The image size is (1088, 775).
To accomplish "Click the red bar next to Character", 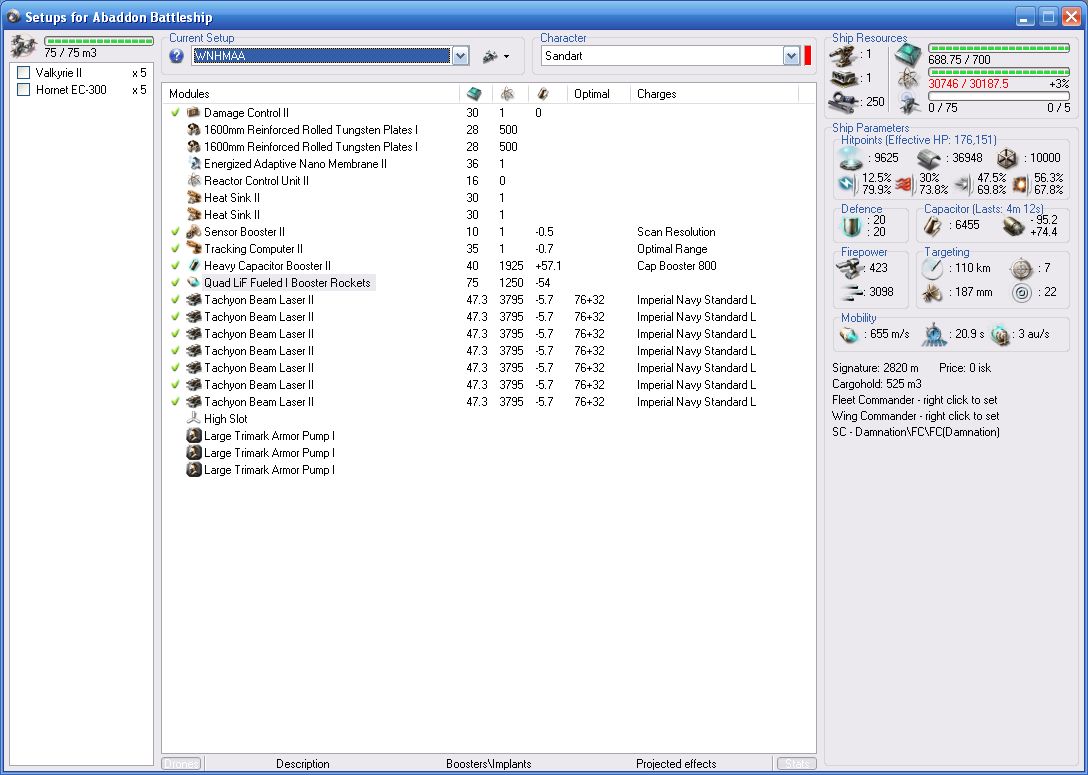I will [x=808, y=56].
